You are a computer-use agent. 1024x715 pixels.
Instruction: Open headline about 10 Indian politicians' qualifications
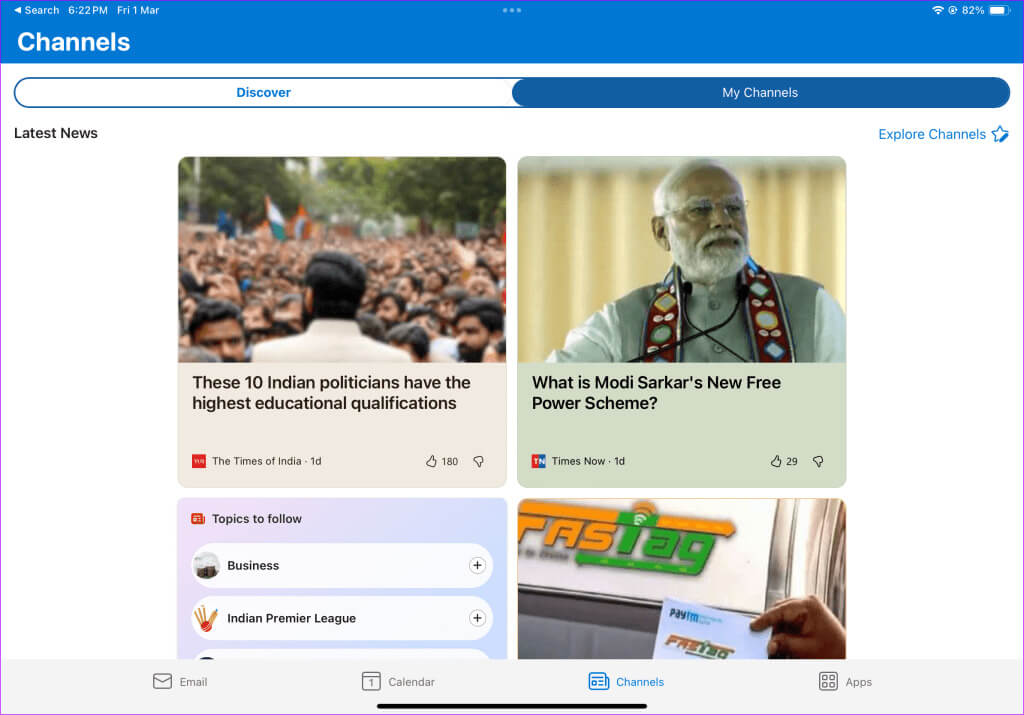click(331, 392)
